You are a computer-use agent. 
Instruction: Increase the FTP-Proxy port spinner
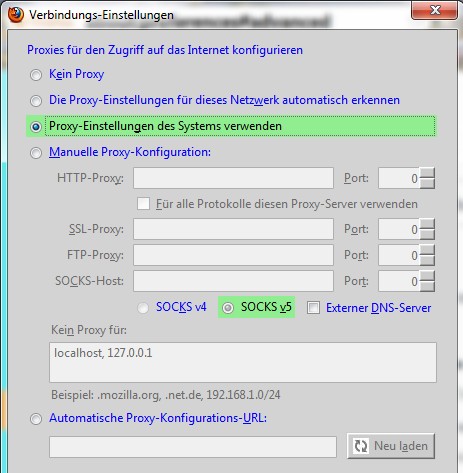427,250
